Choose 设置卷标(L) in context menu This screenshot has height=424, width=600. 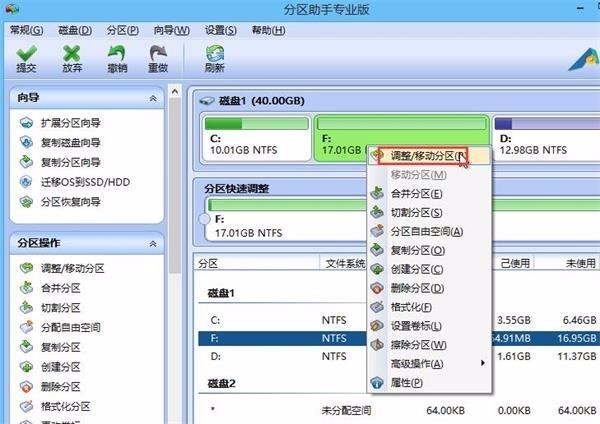(x=429, y=326)
